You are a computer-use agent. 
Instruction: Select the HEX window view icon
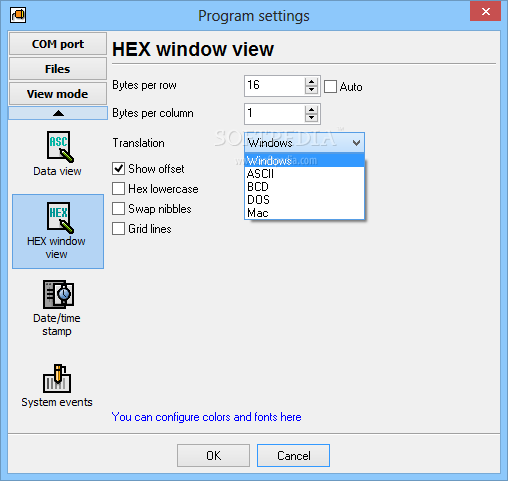[x=58, y=231]
